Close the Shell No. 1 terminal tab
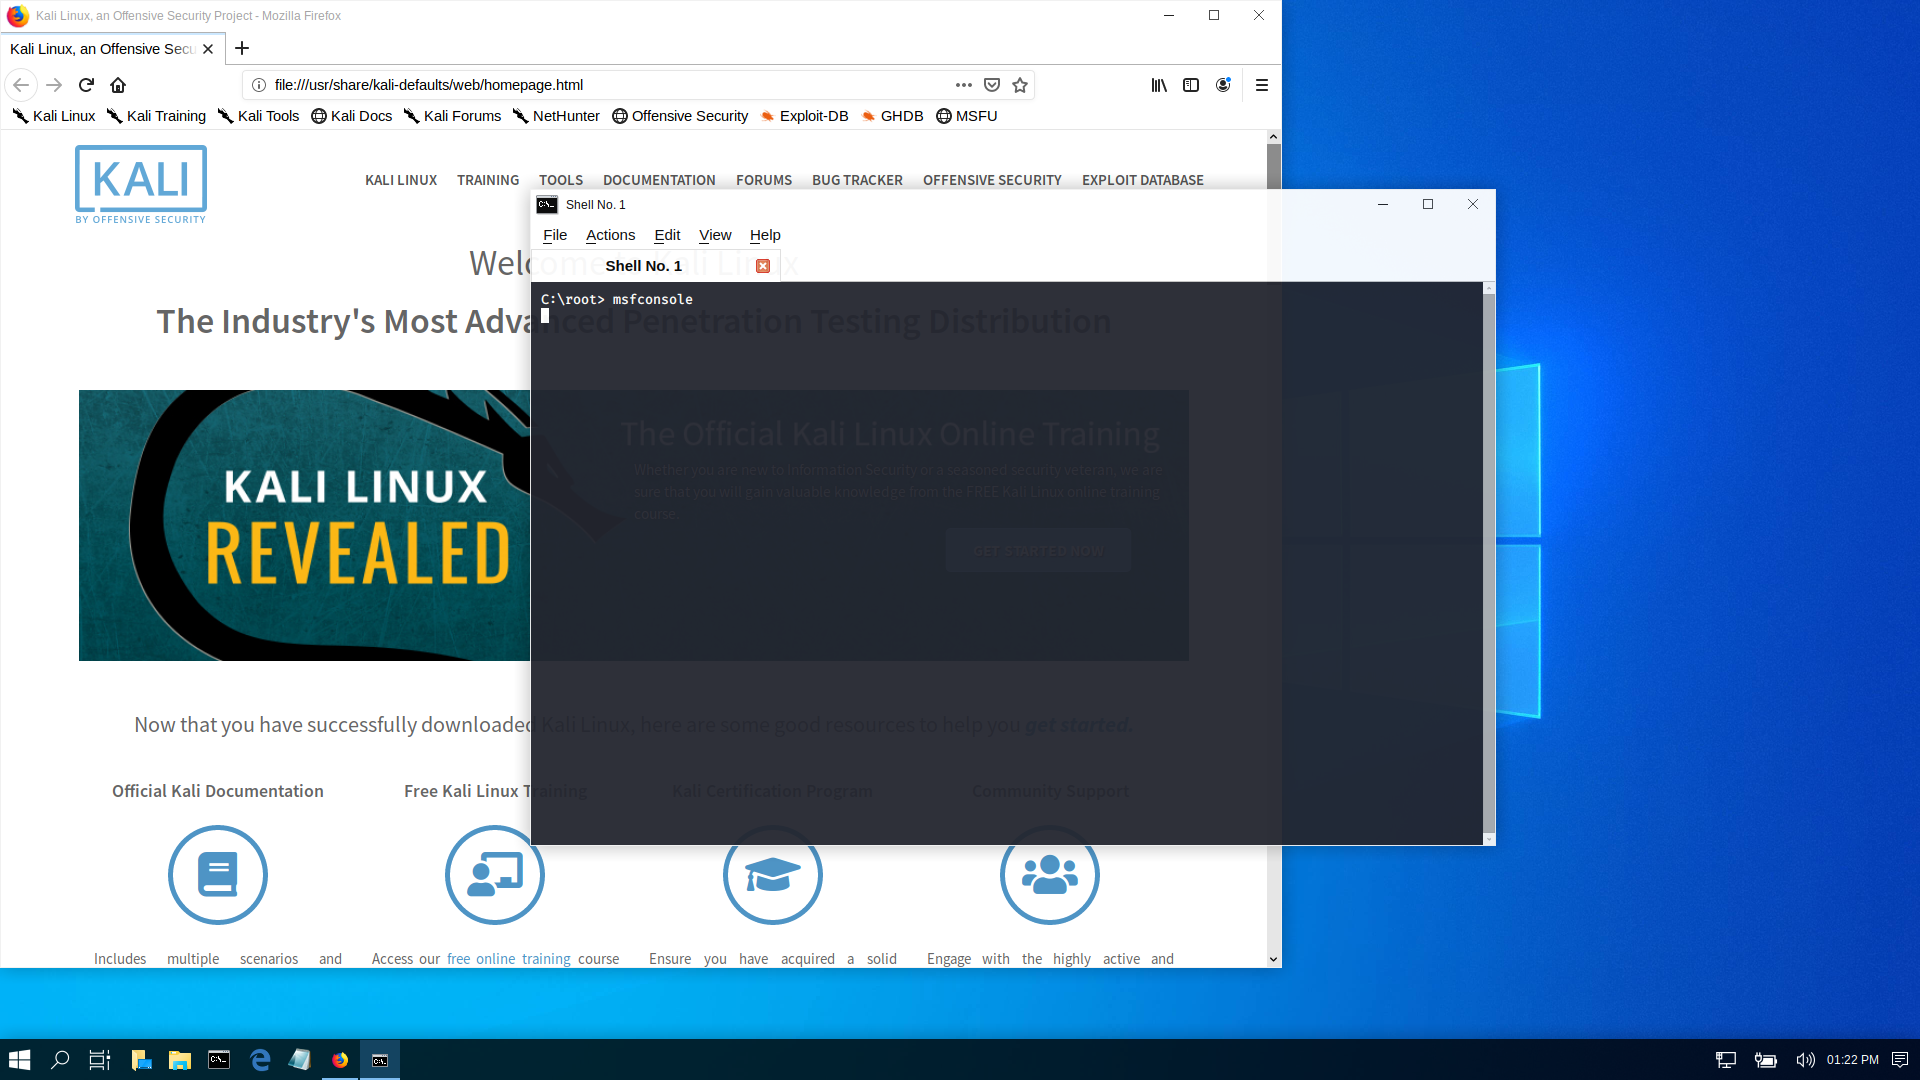1920x1080 pixels. click(762, 265)
